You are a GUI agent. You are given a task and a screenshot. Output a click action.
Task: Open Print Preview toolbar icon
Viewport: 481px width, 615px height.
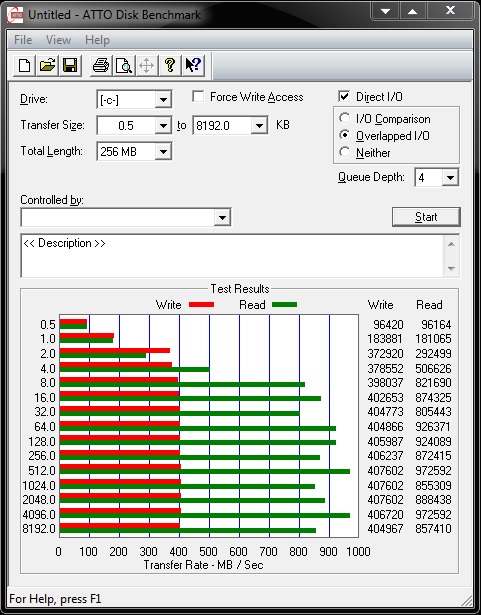[x=124, y=65]
